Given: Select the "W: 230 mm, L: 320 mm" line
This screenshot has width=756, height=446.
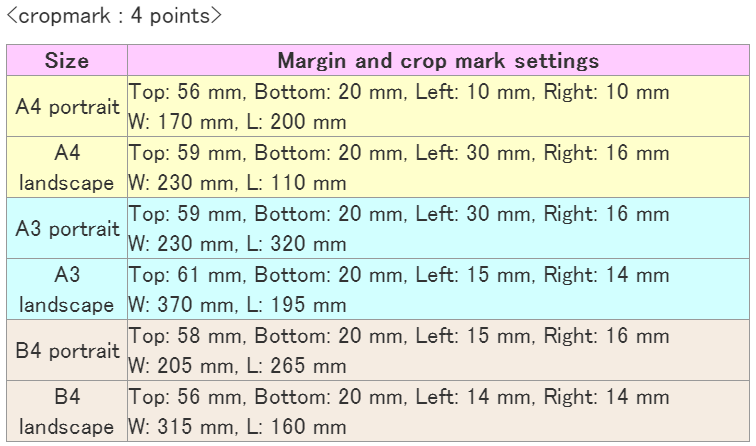Looking at the screenshot, I should pos(238,244).
